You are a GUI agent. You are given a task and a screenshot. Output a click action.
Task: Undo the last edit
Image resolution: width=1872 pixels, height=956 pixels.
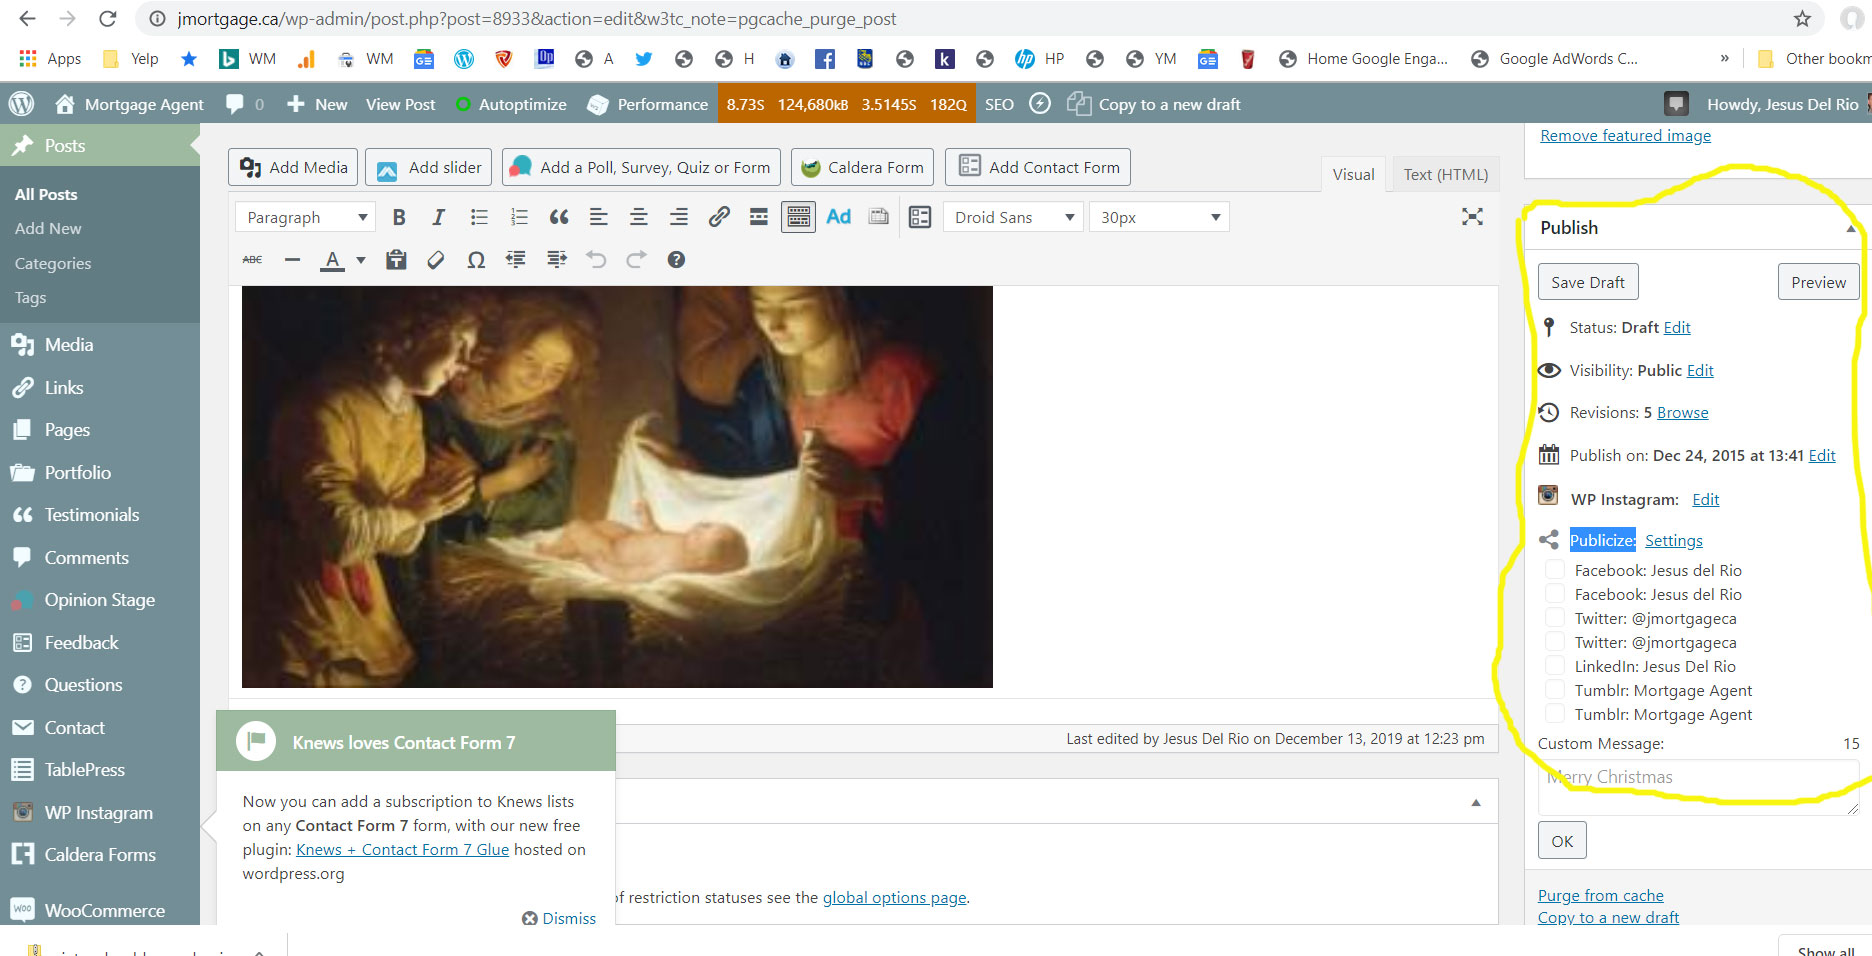point(596,260)
